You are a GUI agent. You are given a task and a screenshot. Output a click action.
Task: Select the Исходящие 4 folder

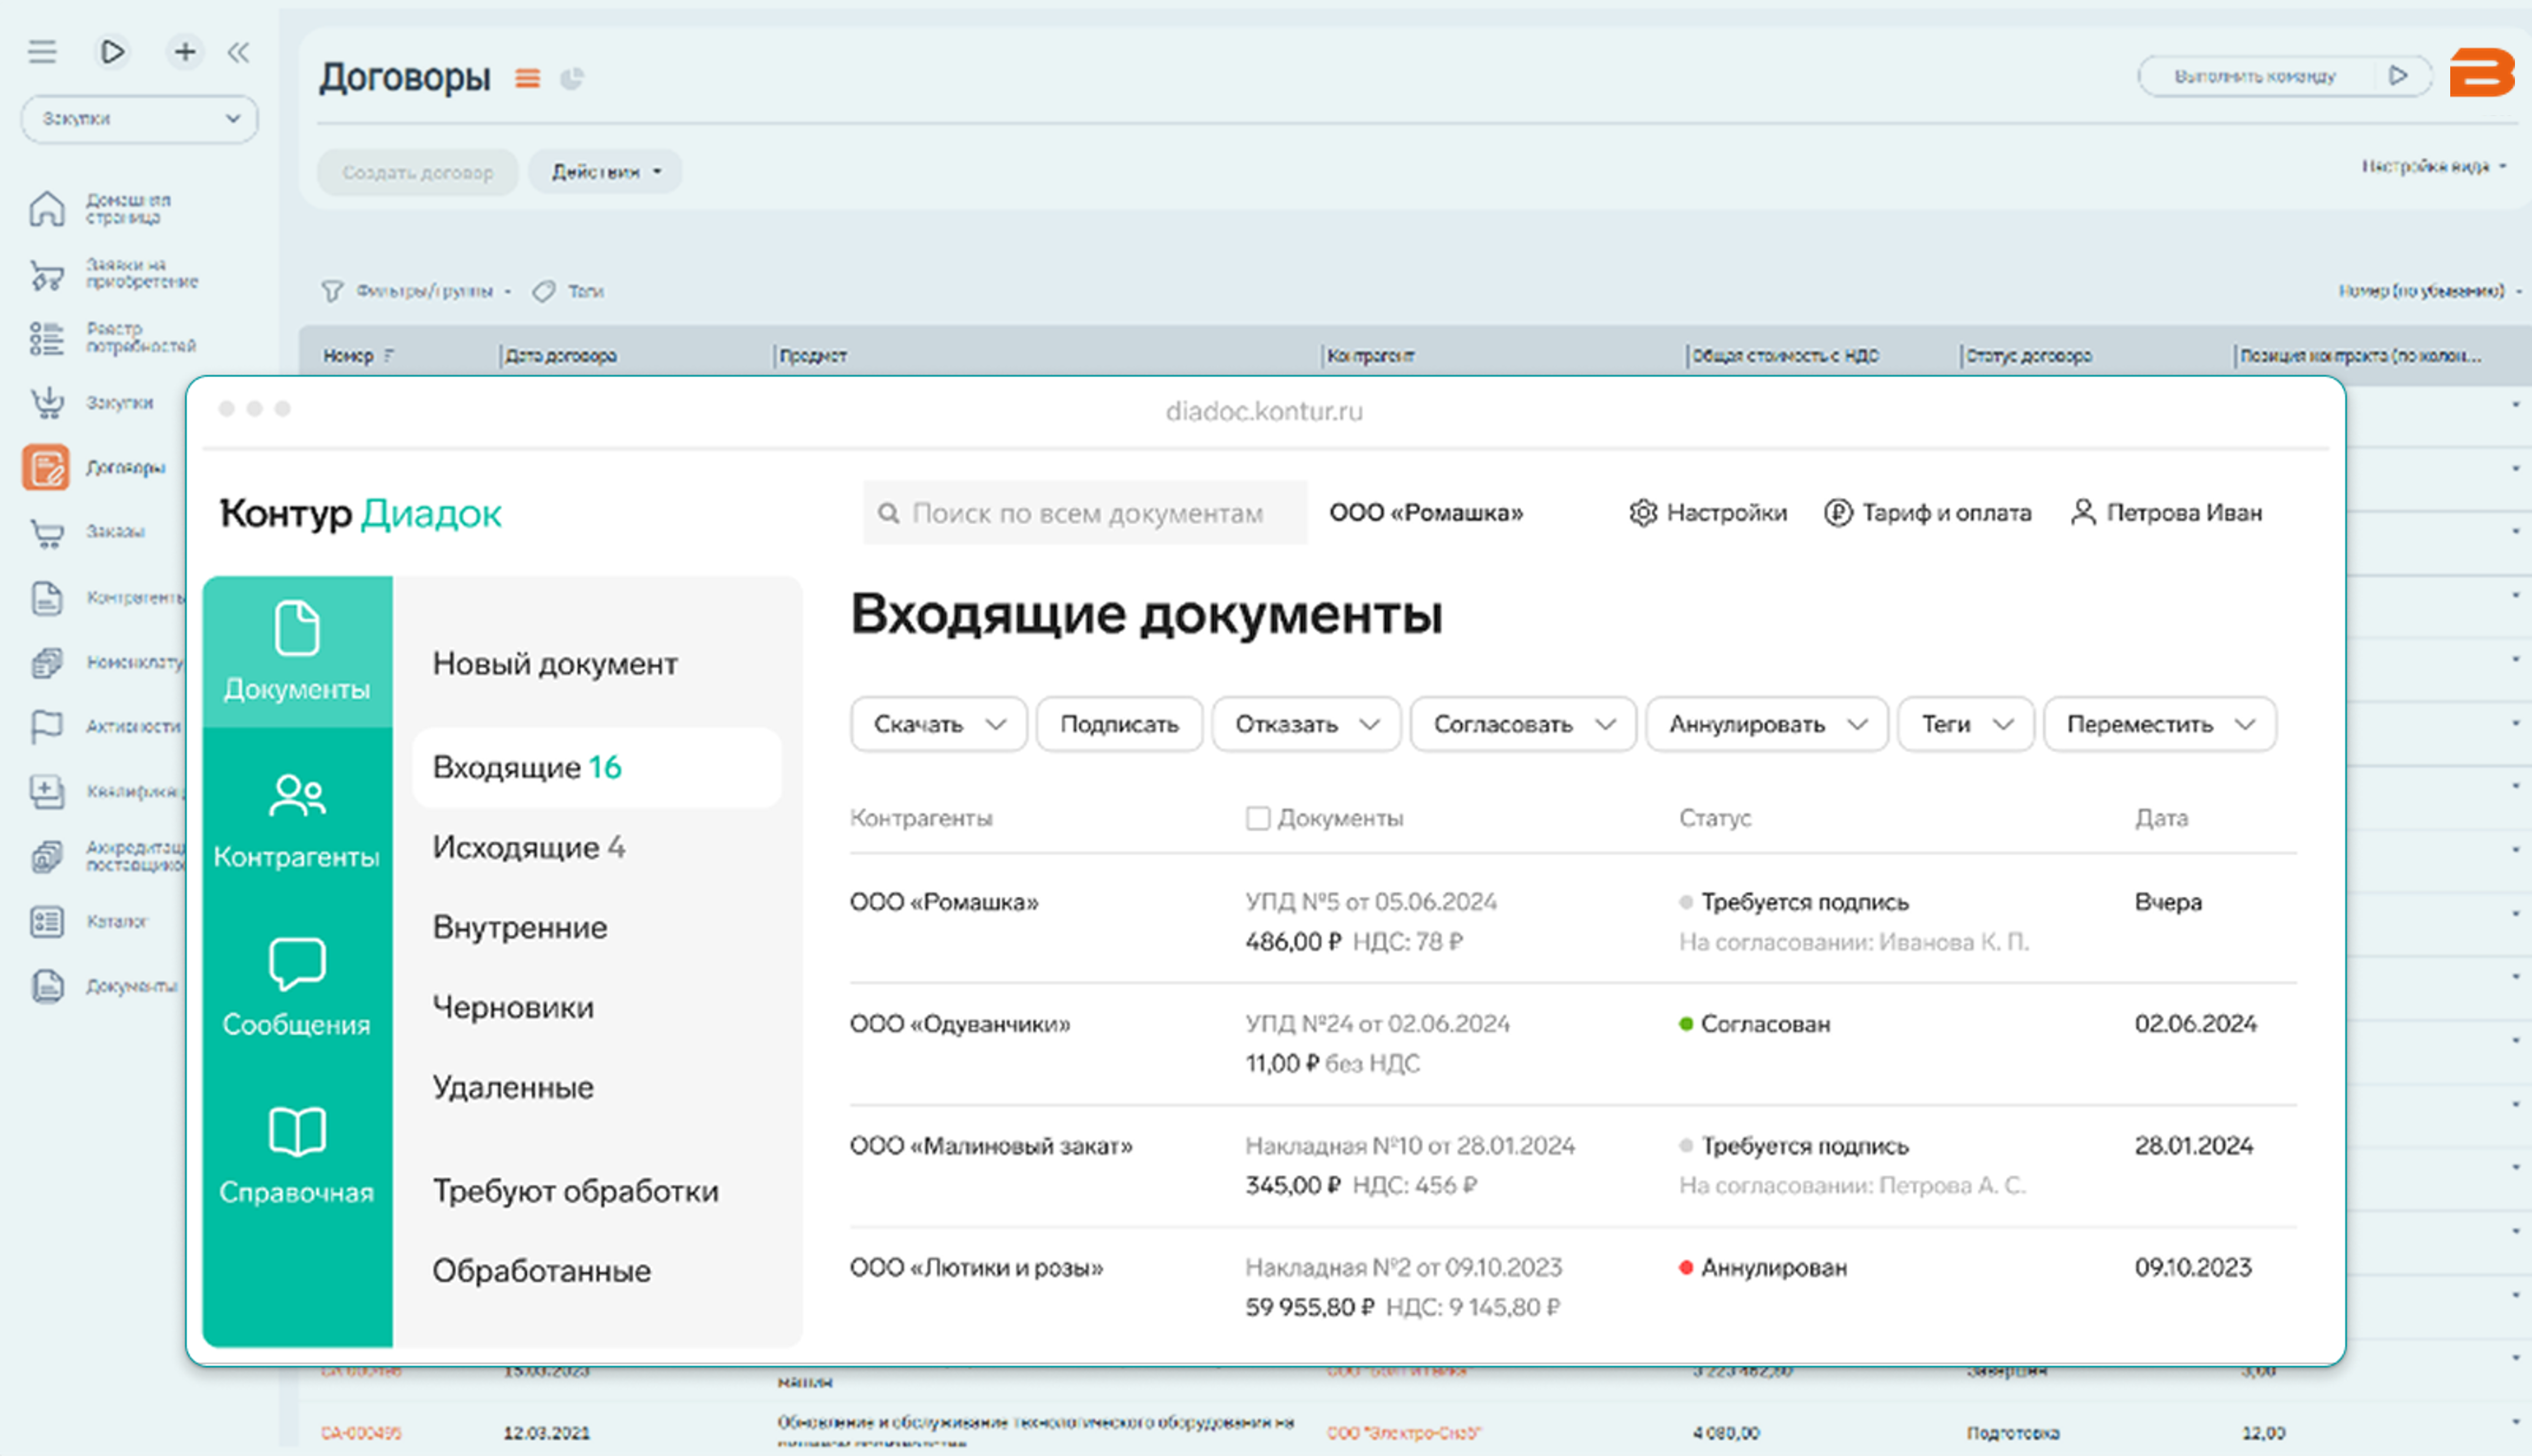[529, 848]
